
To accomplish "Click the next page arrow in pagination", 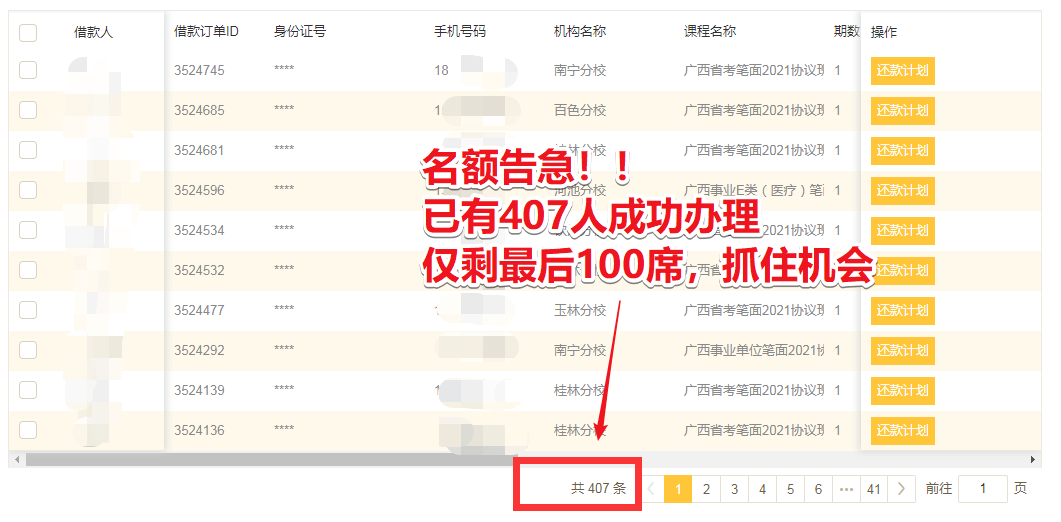I will (x=901, y=489).
